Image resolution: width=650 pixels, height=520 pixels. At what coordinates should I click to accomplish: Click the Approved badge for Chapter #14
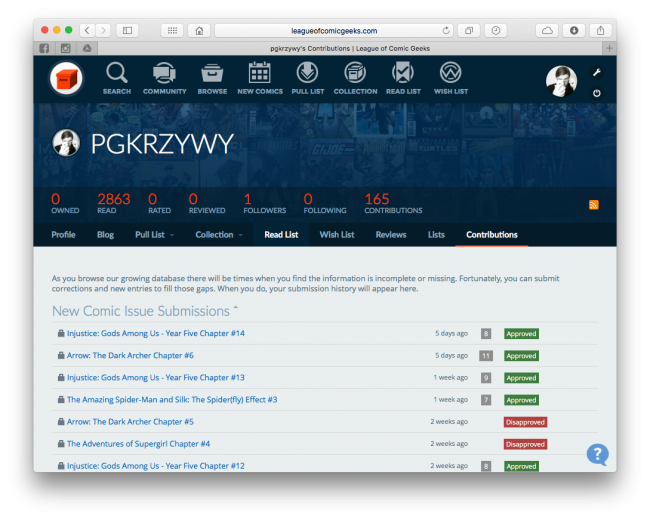pyautogui.click(x=521, y=334)
